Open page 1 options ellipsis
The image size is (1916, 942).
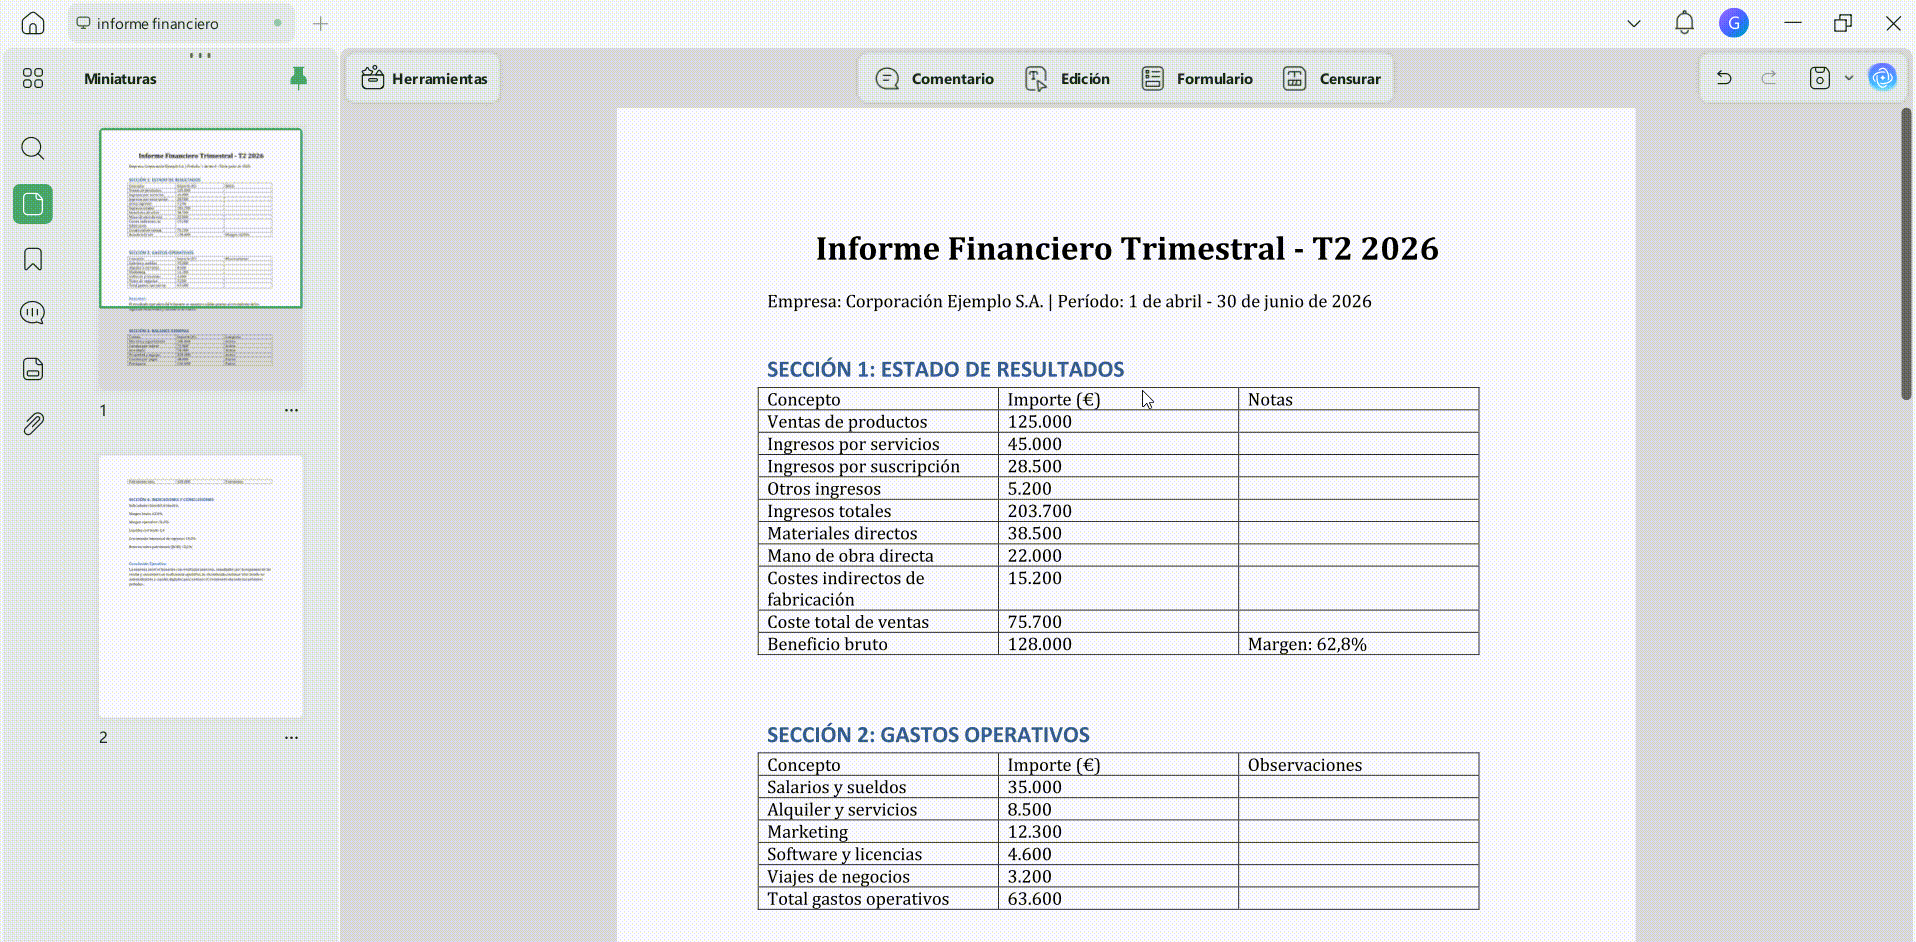[x=291, y=410]
